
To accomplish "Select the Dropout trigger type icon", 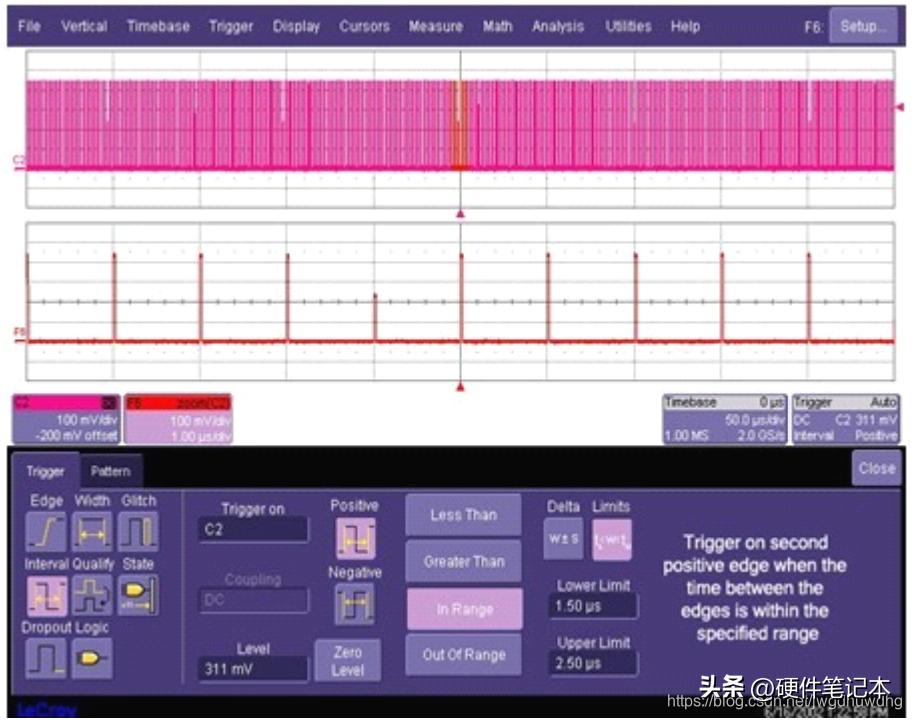I will coord(46,659).
